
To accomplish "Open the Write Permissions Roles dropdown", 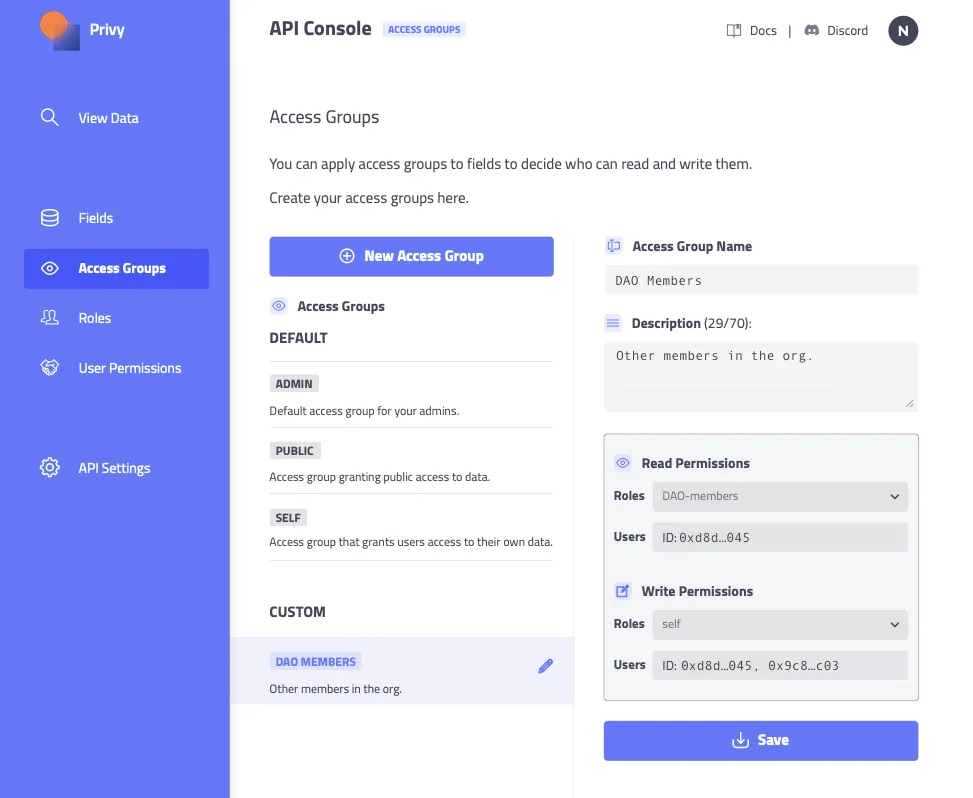I will [x=779, y=624].
